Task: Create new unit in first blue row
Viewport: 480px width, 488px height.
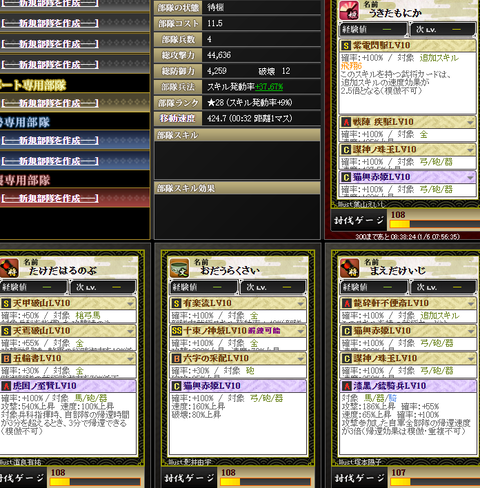Action: [50, 140]
